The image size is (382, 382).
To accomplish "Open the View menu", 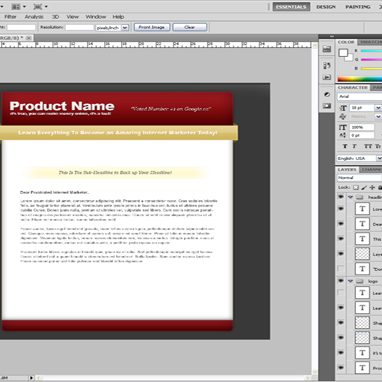I will click(x=72, y=17).
